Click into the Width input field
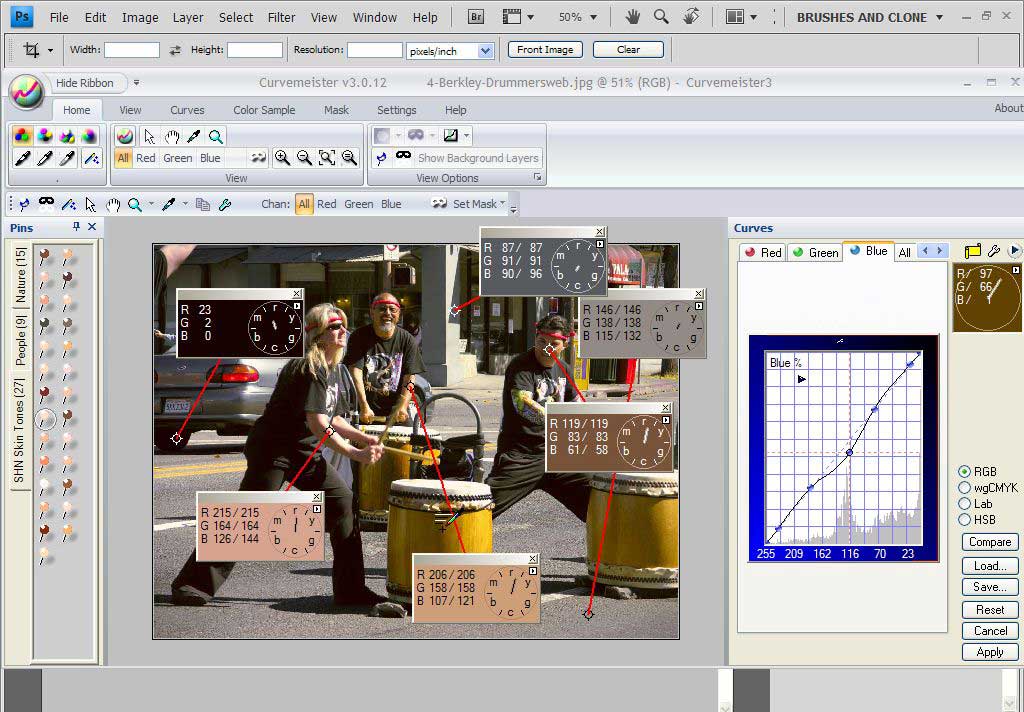Image resolution: width=1024 pixels, height=712 pixels. click(132, 50)
